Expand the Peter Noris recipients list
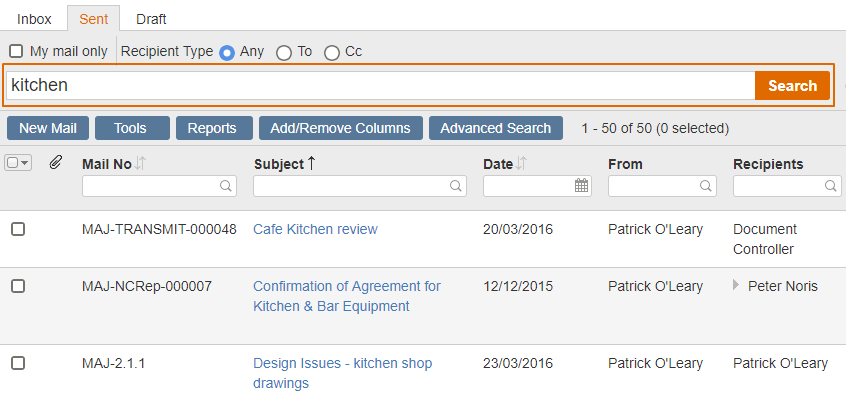The image size is (846, 398). 736,285
